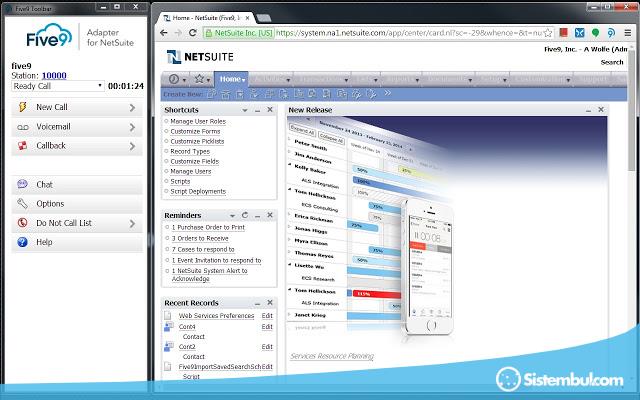The image size is (640, 400).
Task: Bookmark the page with the star icon
Action: (x=548, y=33)
